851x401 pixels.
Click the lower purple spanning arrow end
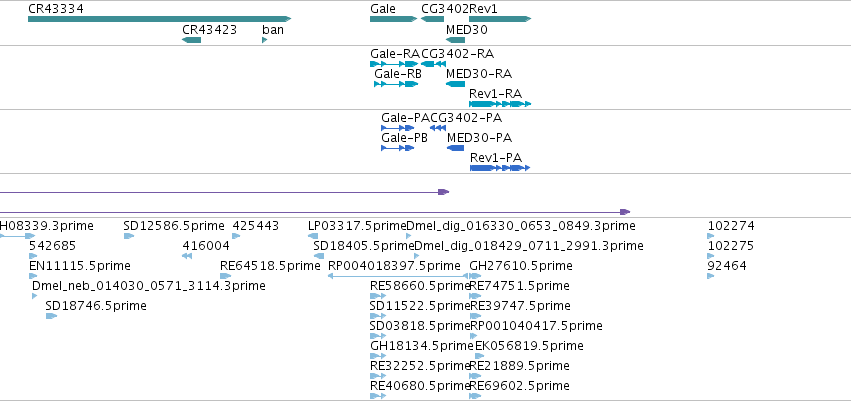(x=625, y=212)
